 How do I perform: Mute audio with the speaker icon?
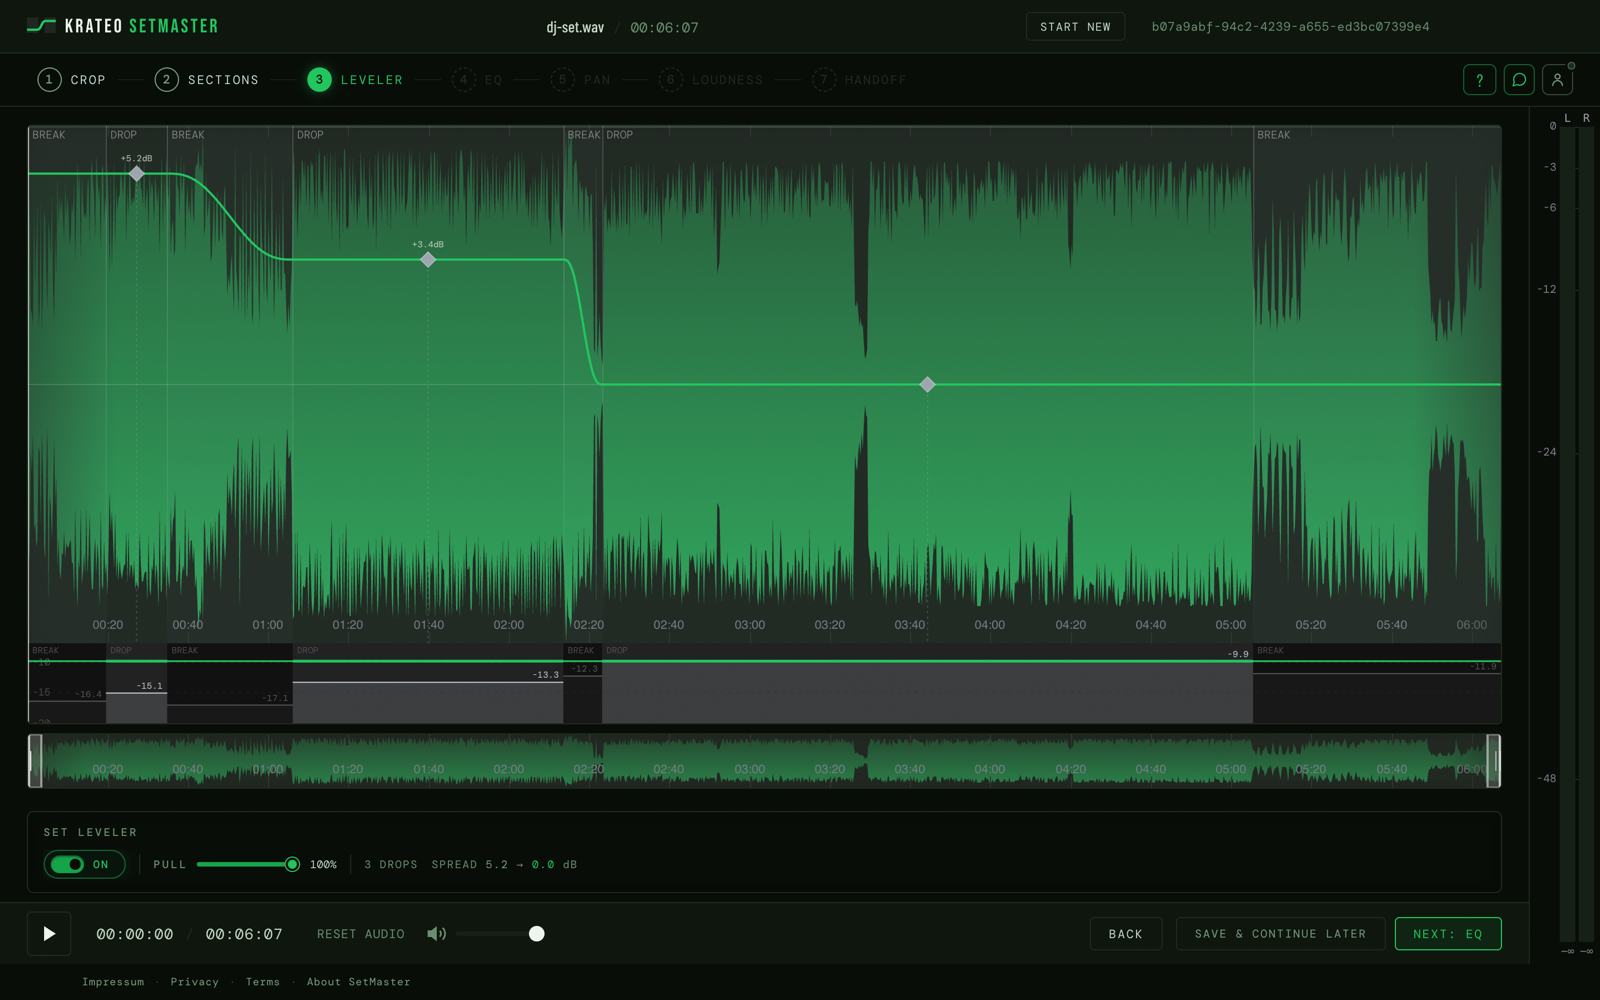tap(437, 934)
